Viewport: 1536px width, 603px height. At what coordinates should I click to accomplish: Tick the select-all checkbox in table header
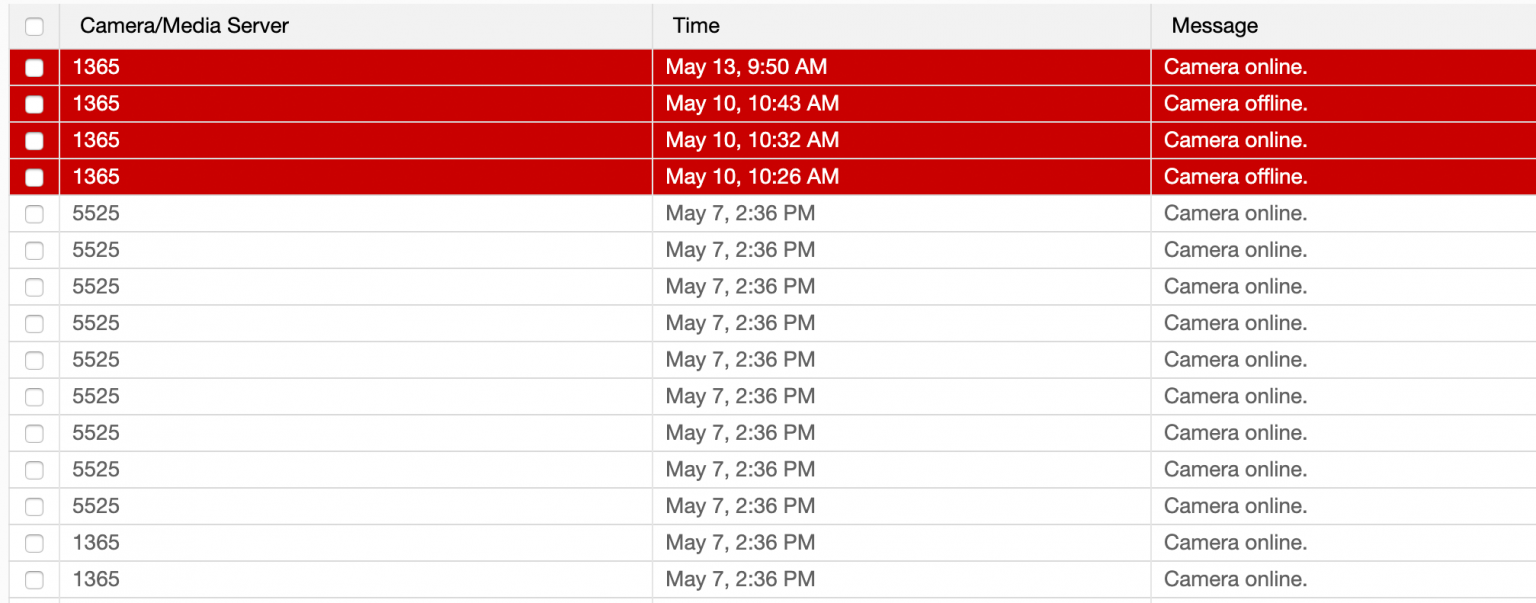pos(34,26)
